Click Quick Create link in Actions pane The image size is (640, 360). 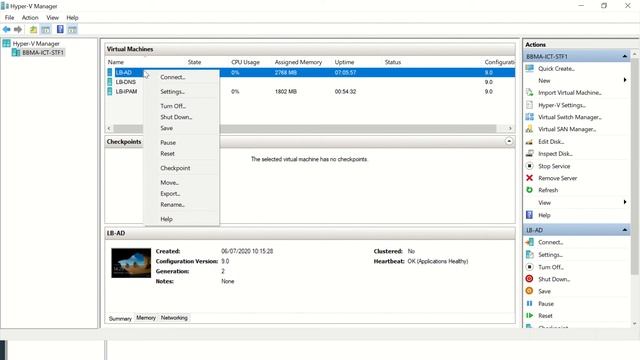pyautogui.click(x=556, y=69)
